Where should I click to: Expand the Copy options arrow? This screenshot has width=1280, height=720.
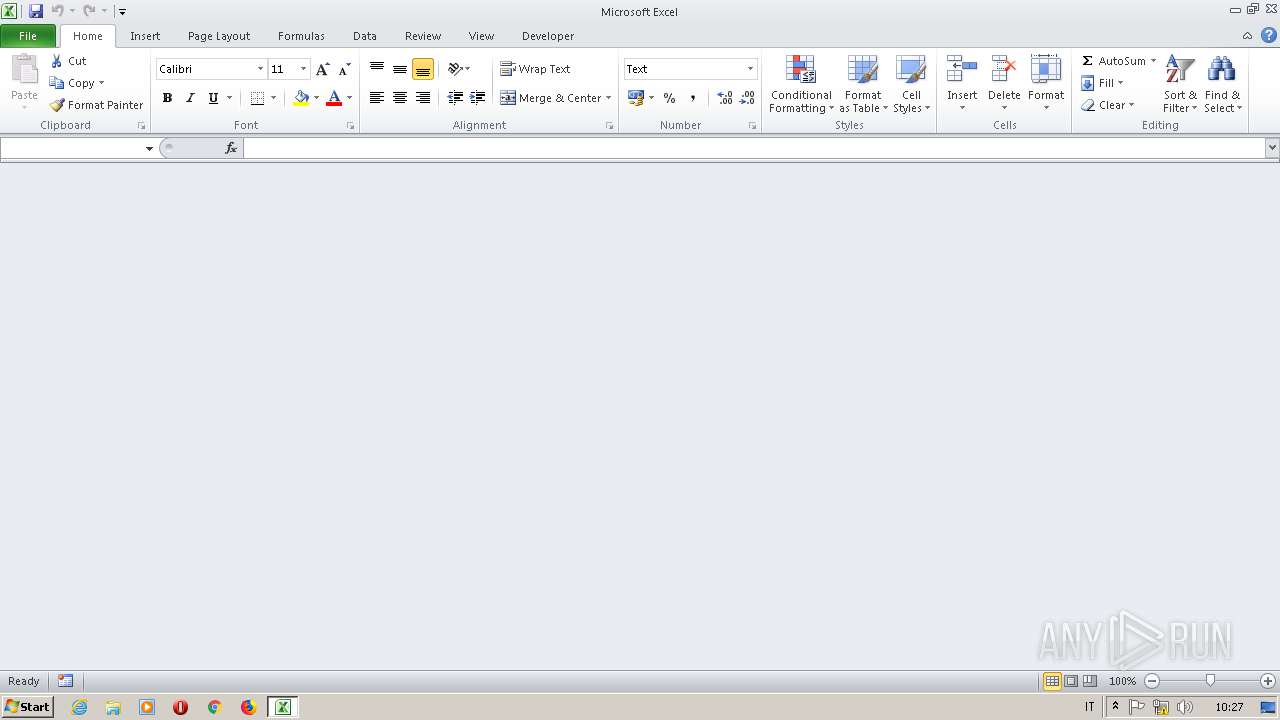101,83
